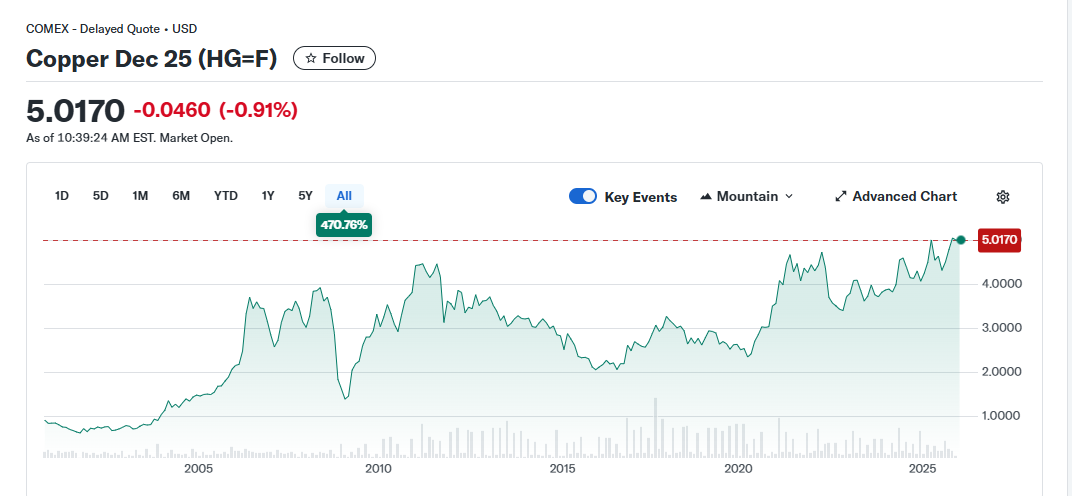Expand the Mountain dropdown chevron

(x=789, y=197)
